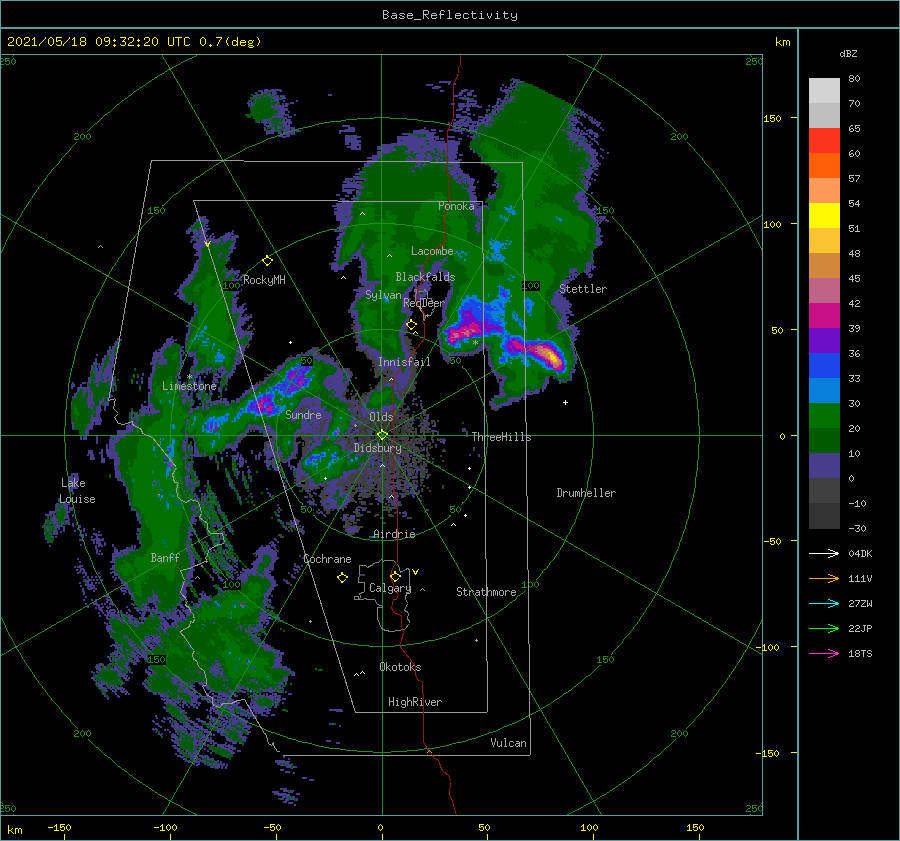Screen dimensions: 900x841
Task: Click the Didsbury label
Action: click(378, 448)
